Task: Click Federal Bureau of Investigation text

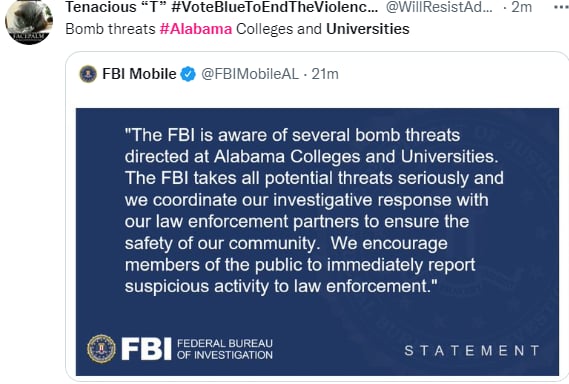Action: 225,349
